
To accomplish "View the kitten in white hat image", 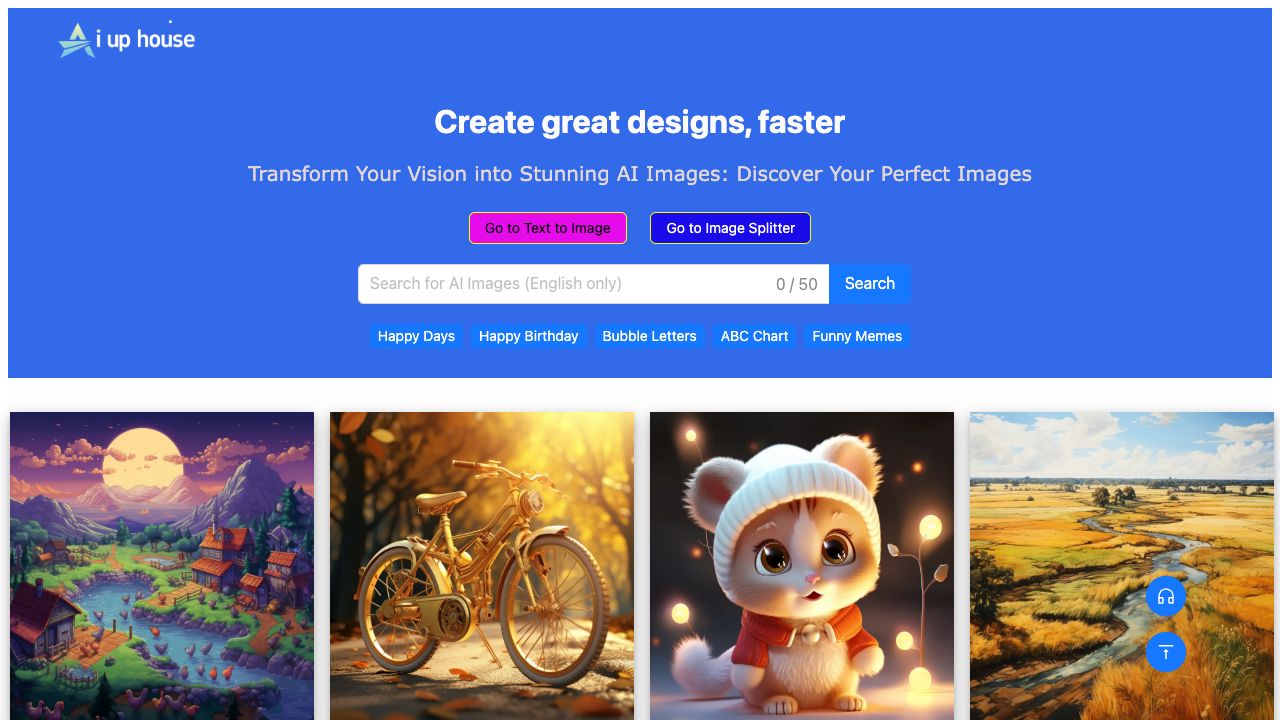I will [802, 566].
